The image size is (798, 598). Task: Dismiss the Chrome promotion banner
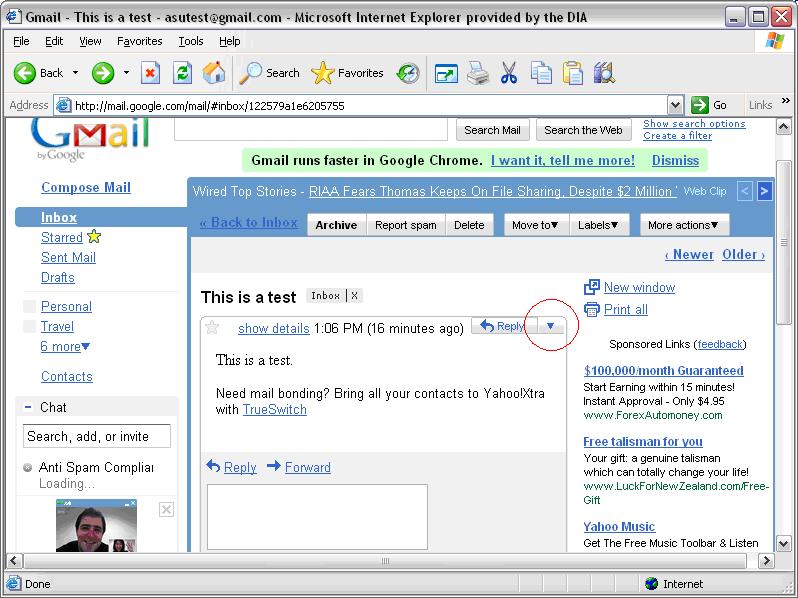tap(675, 160)
